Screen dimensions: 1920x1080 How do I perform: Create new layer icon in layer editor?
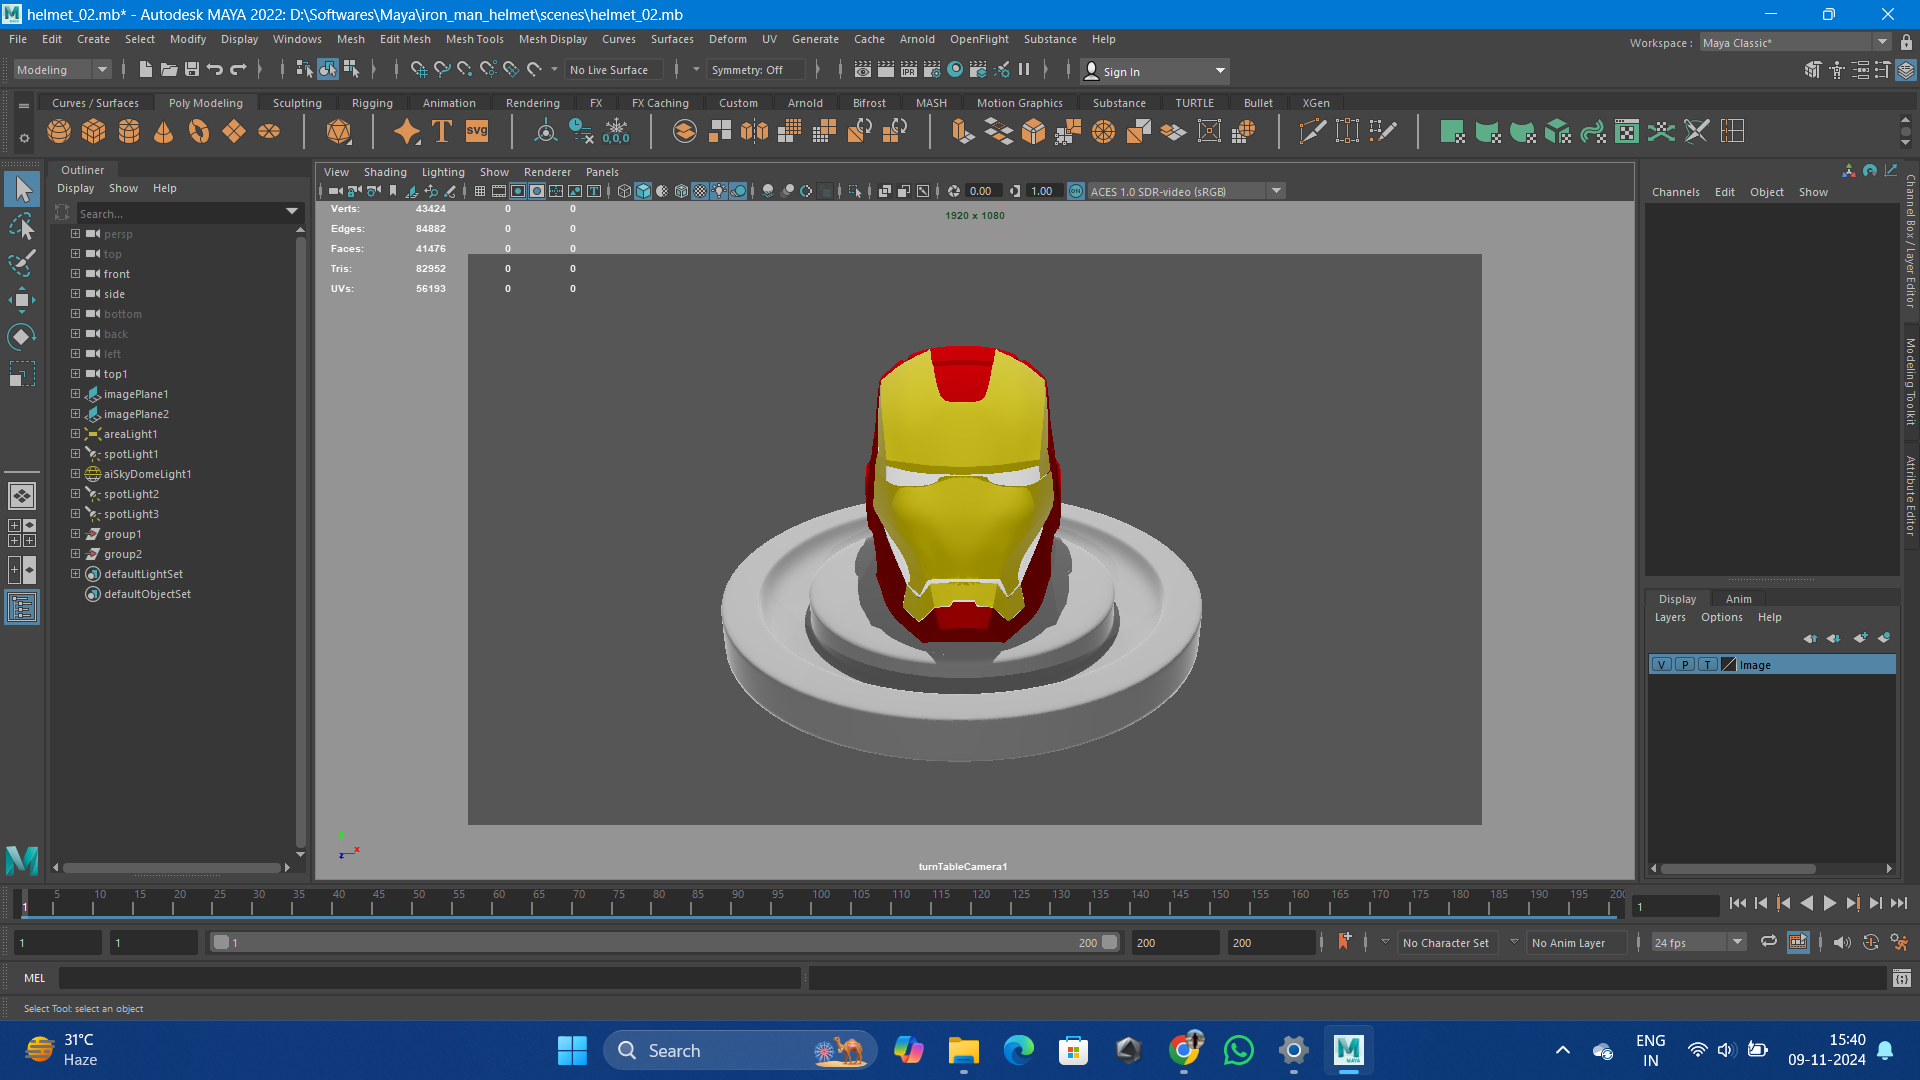pyautogui.click(x=1860, y=638)
